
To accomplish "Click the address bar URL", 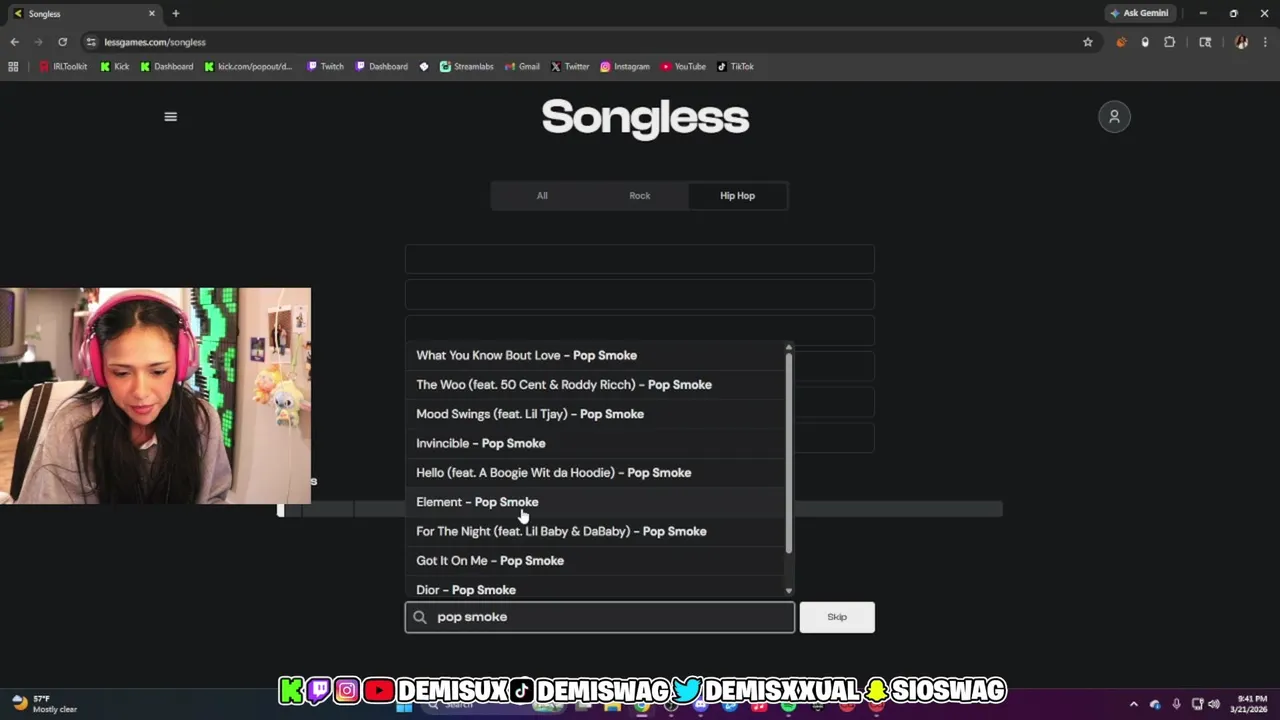I will (155, 42).
